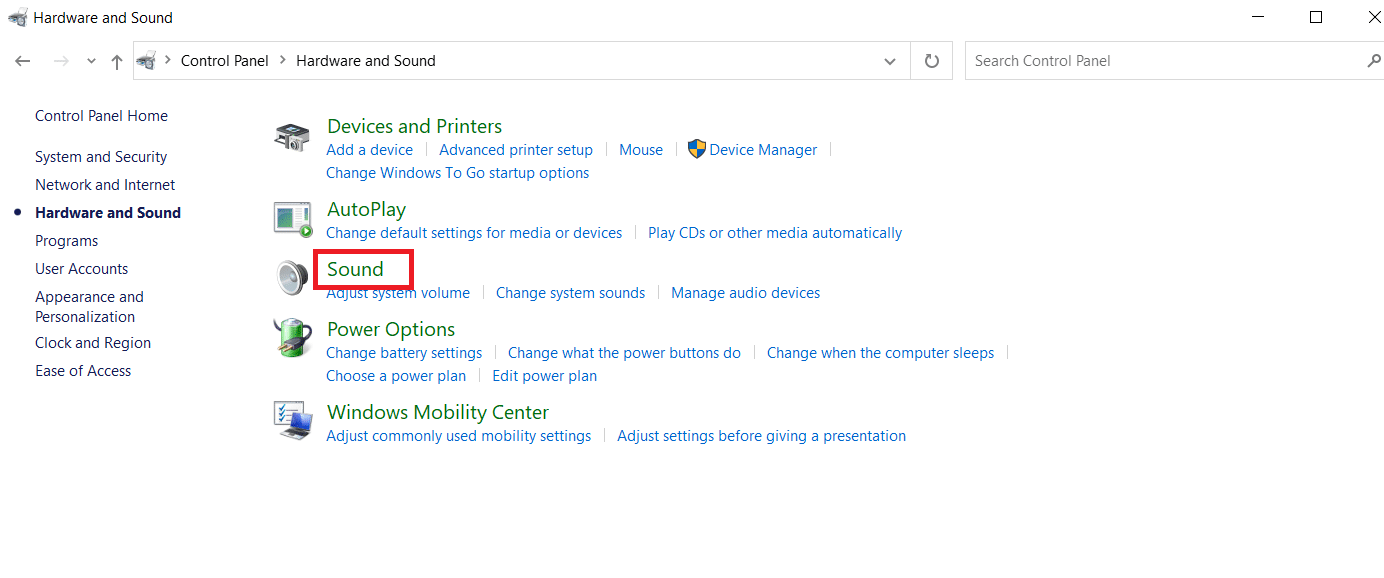The height and width of the screenshot is (578, 1384).
Task: Open the Devices and Printers heading
Action: [414, 126]
